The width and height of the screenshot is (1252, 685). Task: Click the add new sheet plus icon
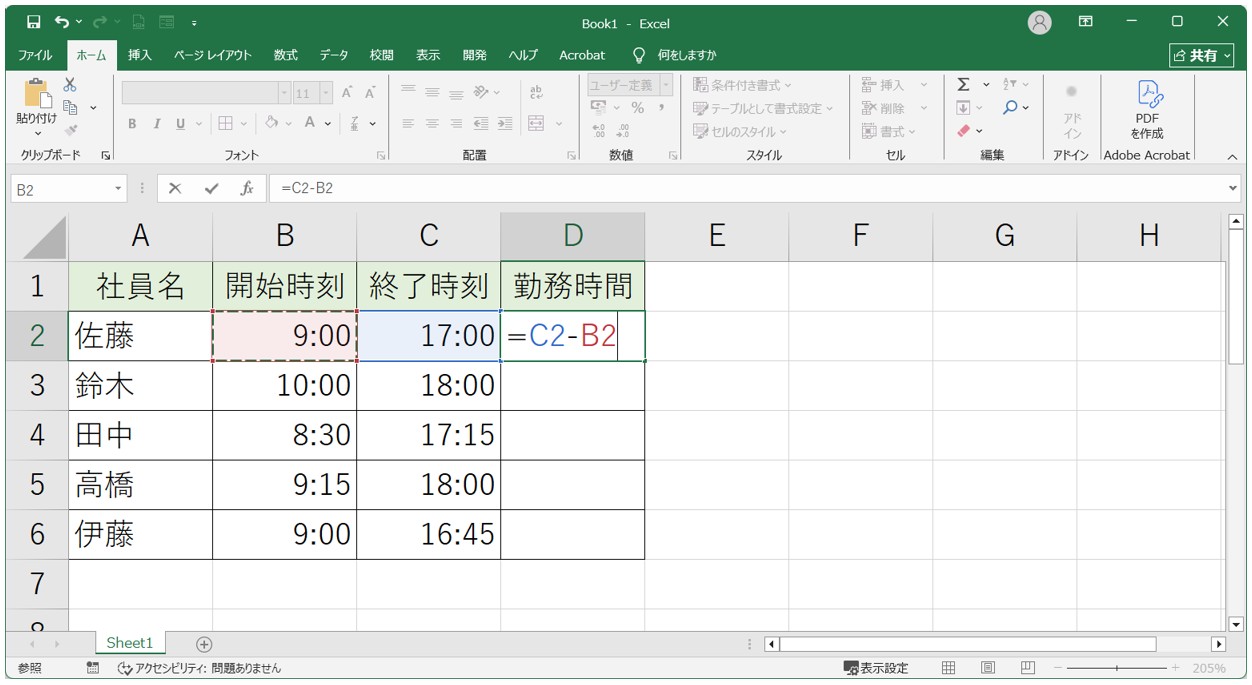click(x=204, y=644)
